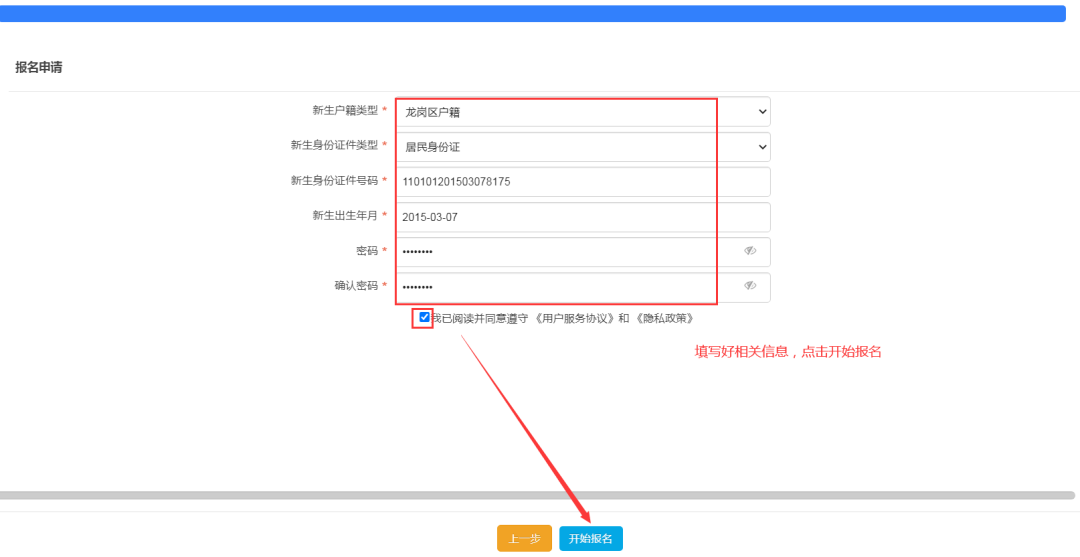Open the 新生户籍类型 dropdown
Viewport: 1080px width, 557px height.
pyautogui.click(x=583, y=112)
